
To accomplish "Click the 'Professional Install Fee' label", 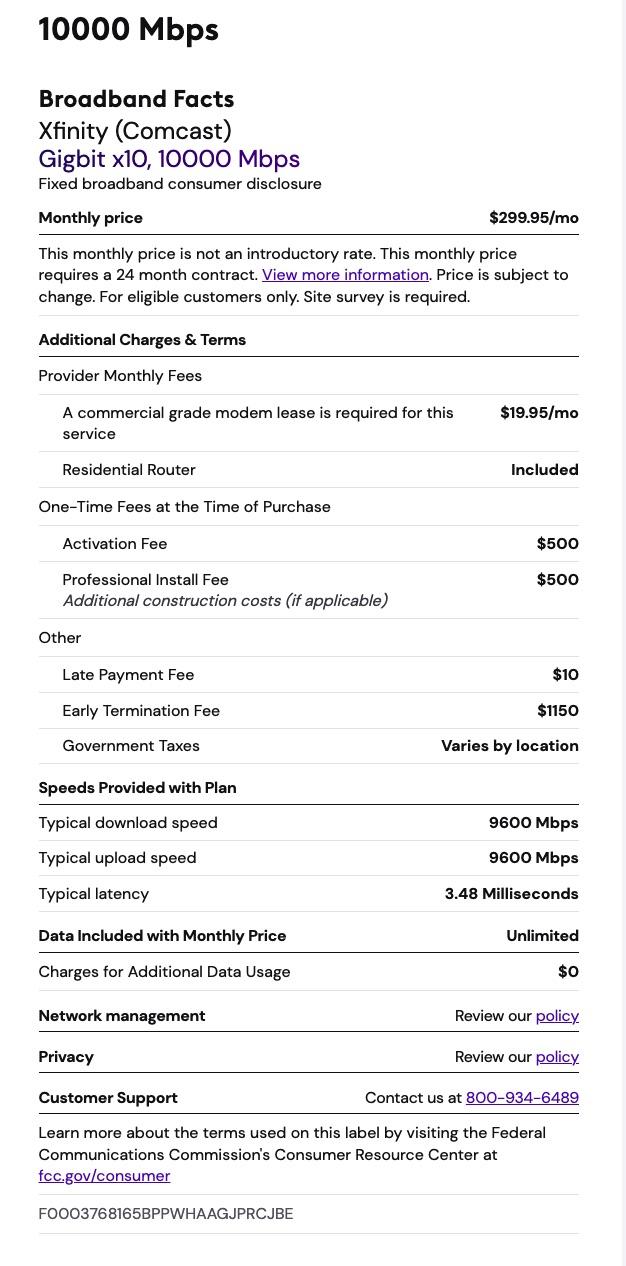I will 146,580.
